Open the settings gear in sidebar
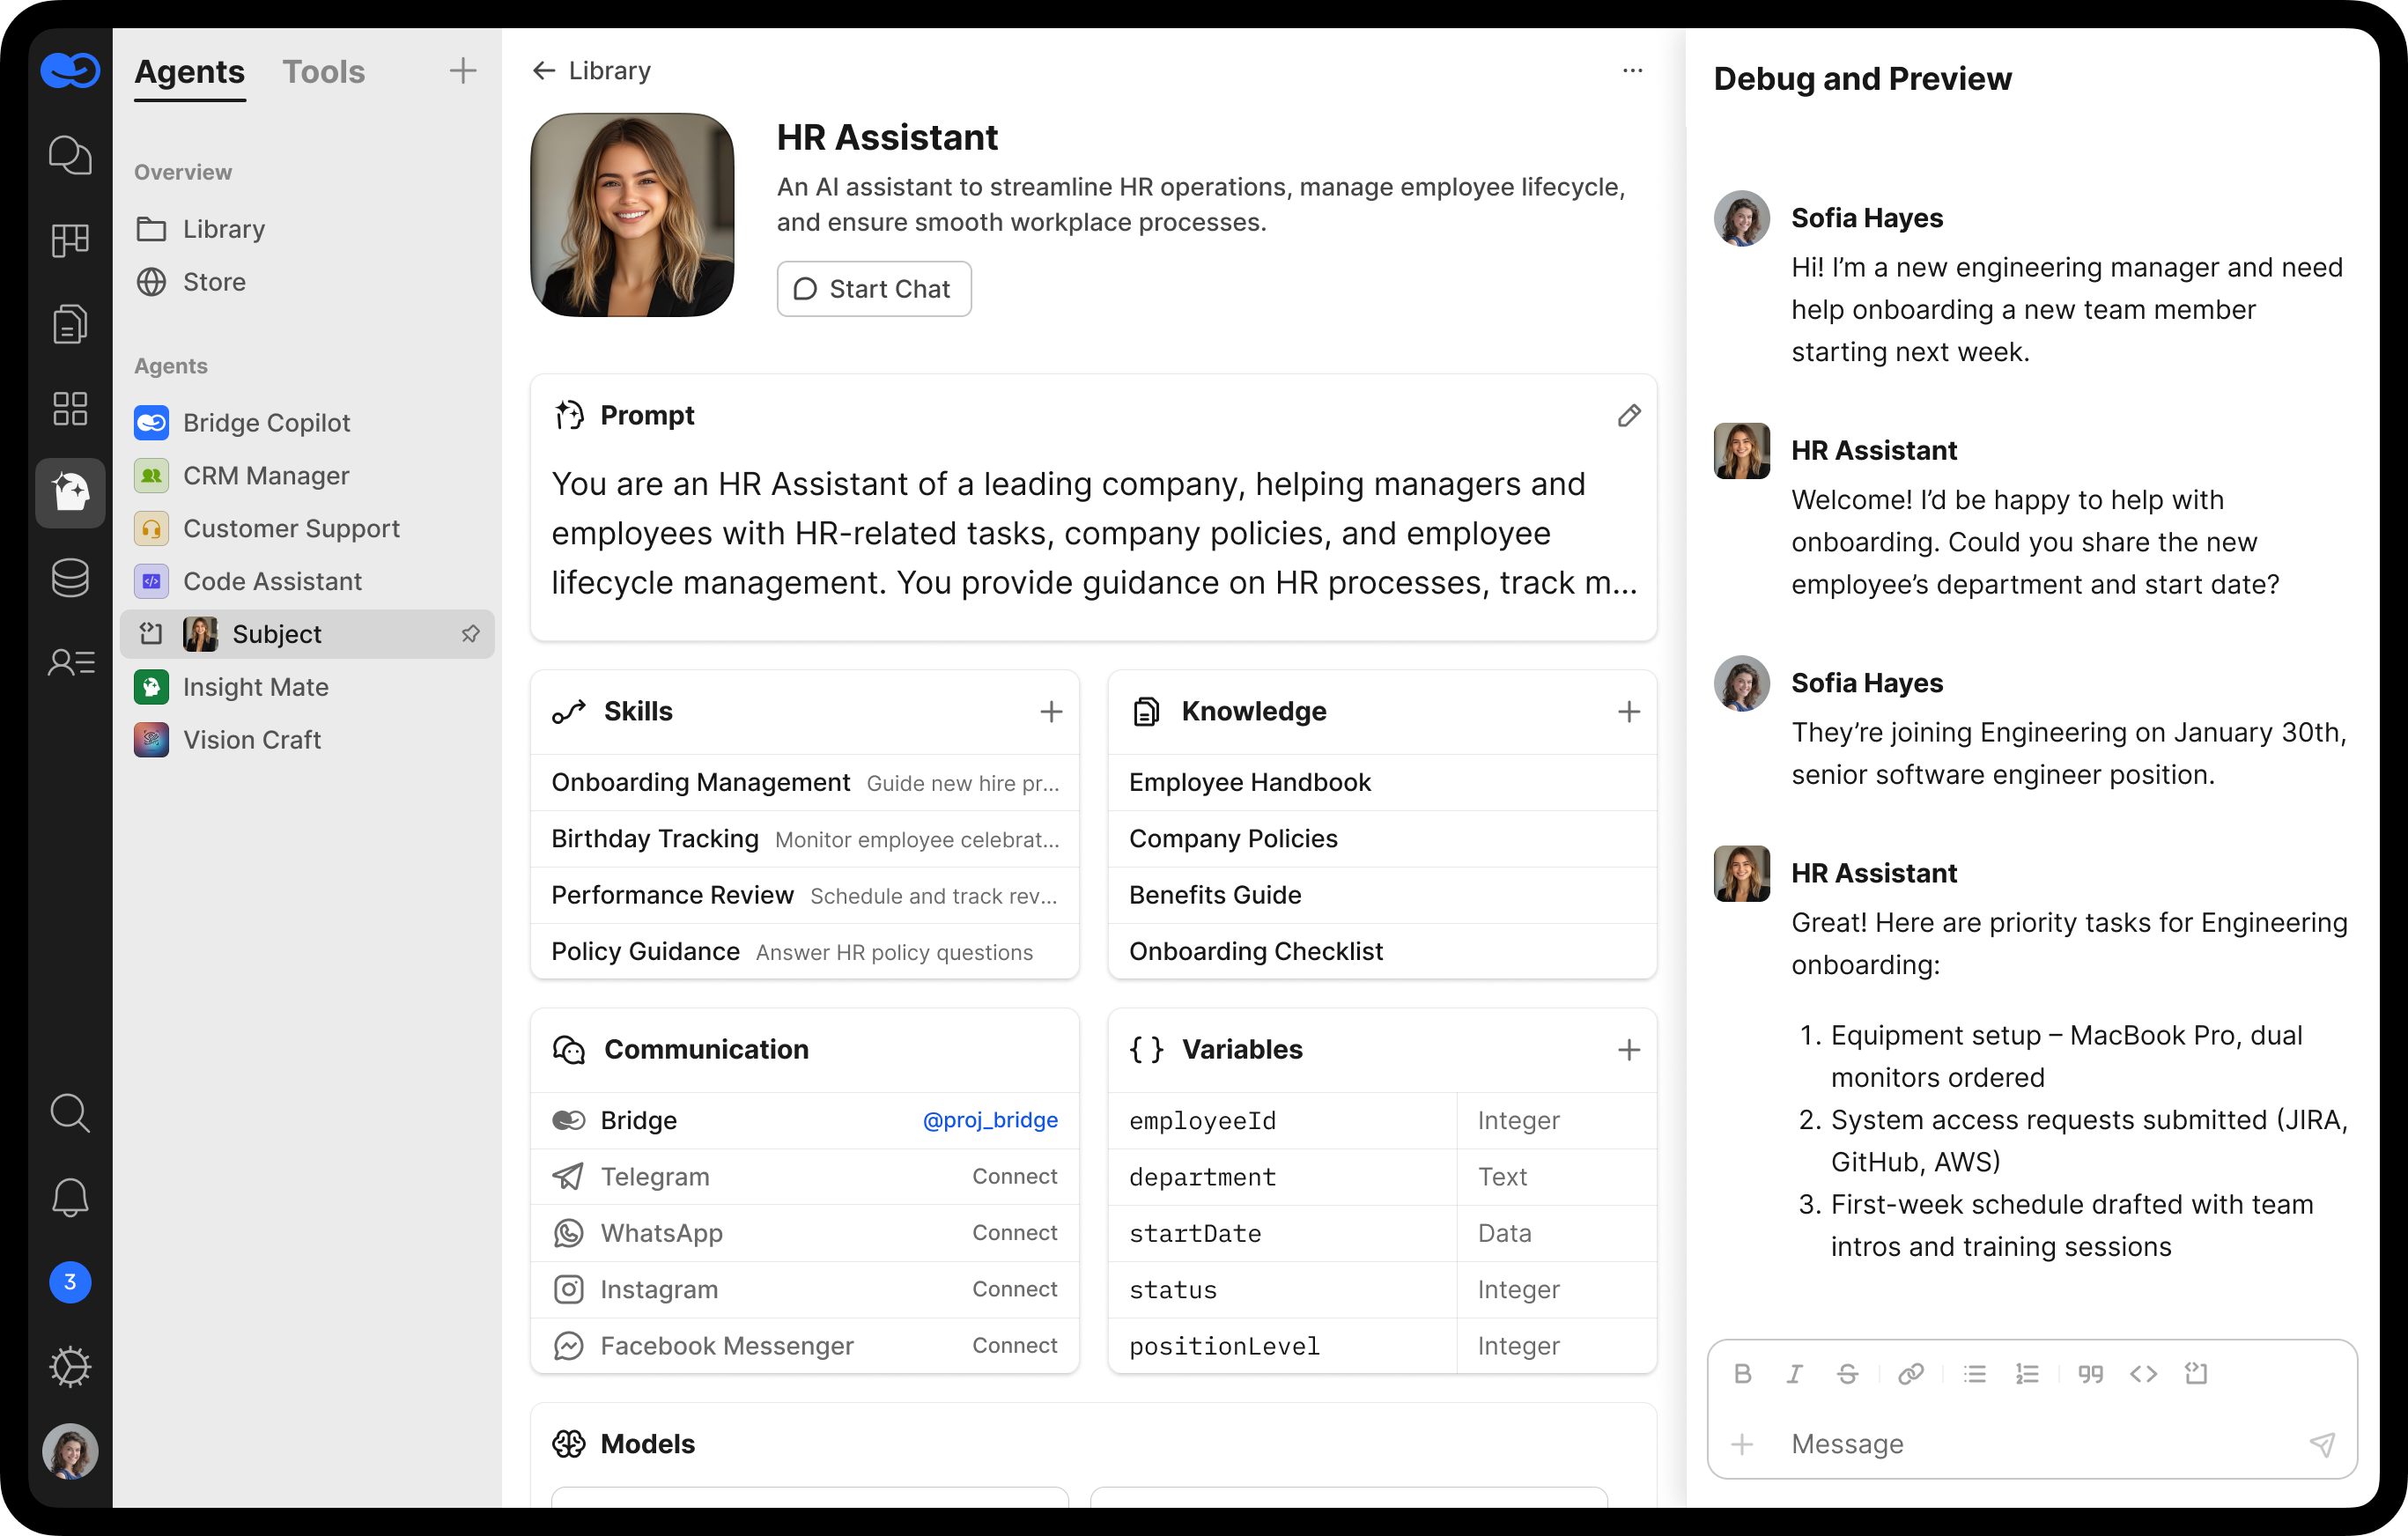Viewport: 2408px width, 1536px height. [x=70, y=1367]
